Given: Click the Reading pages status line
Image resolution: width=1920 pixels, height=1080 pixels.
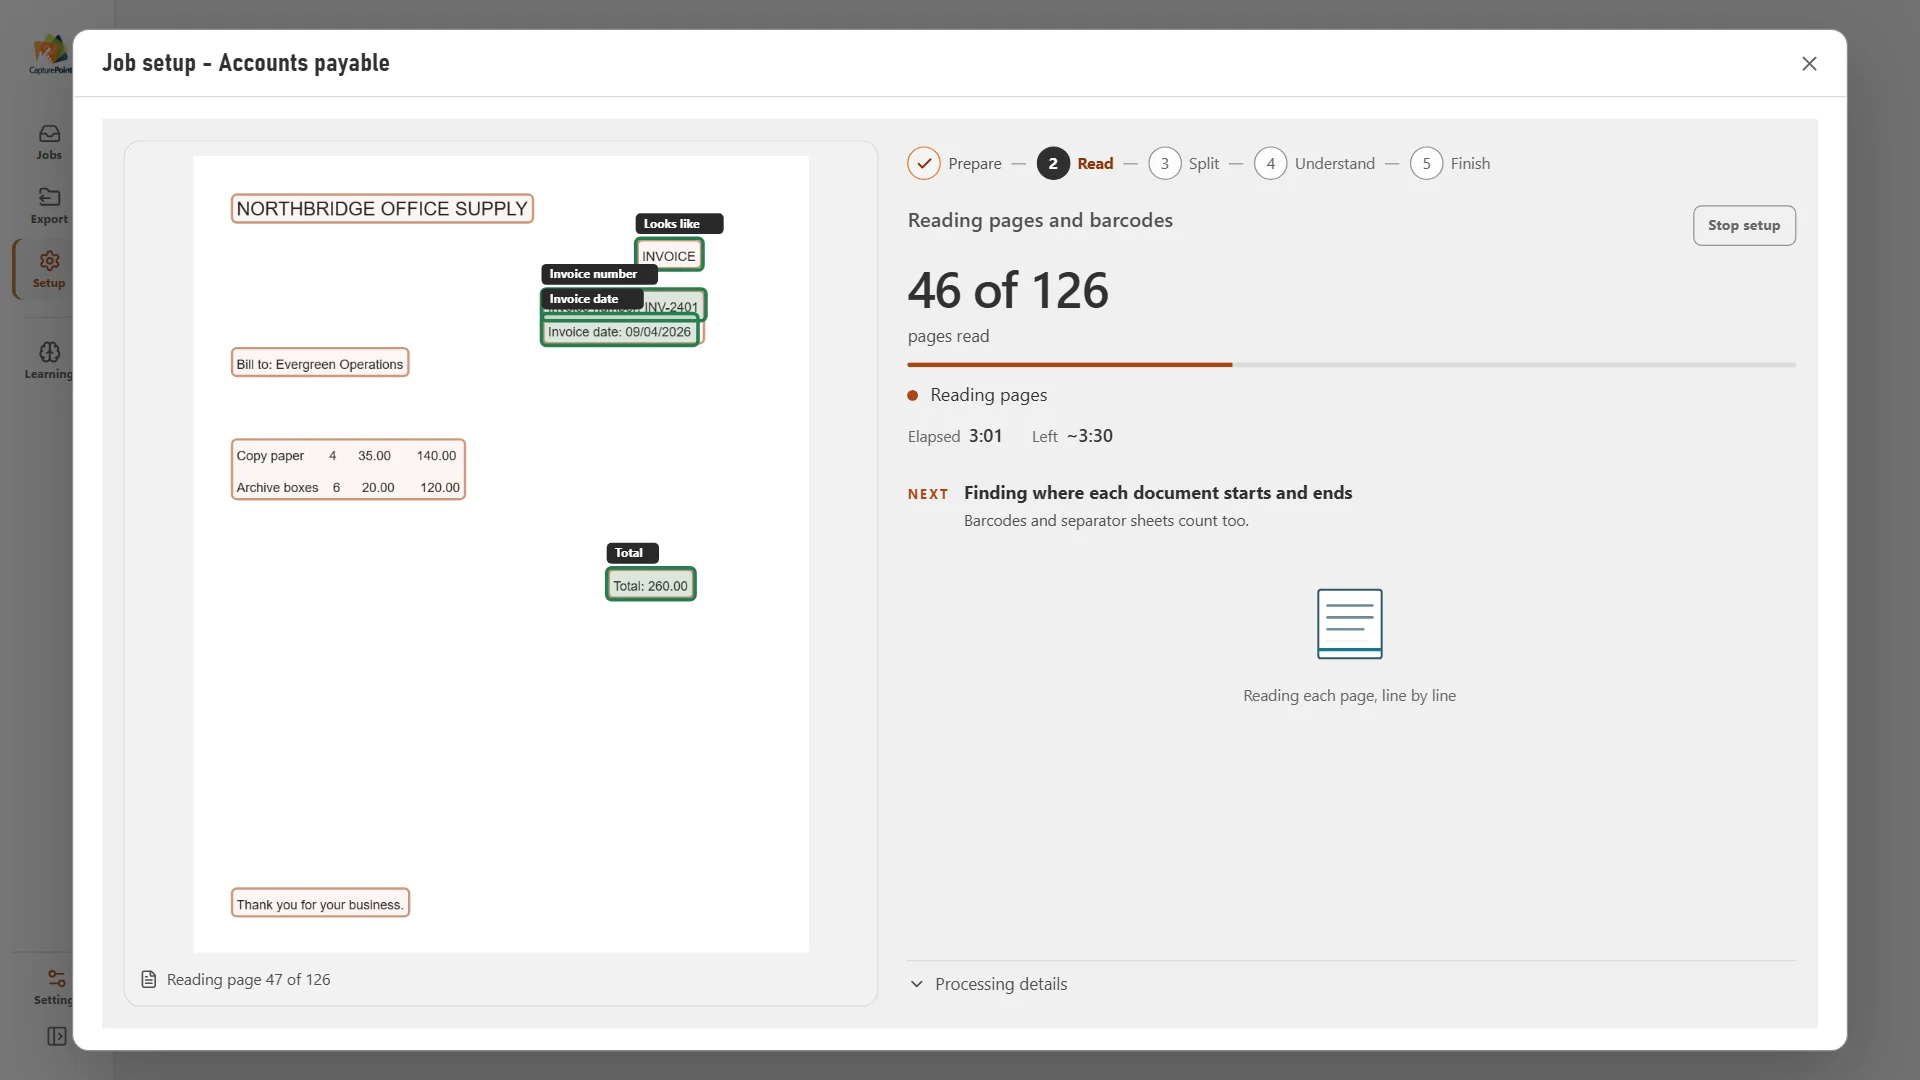Looking at the screenshot, I should point(977,395).
